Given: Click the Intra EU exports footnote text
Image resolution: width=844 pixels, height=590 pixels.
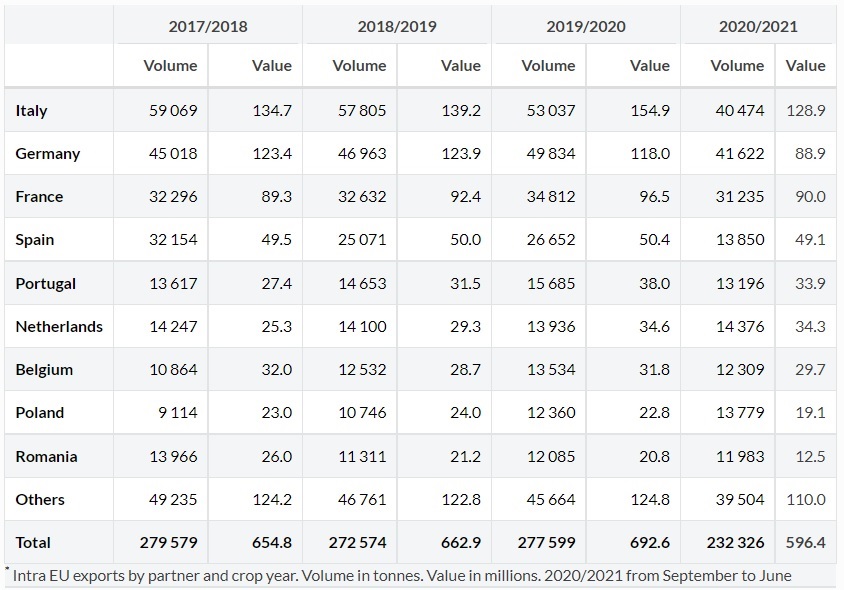Looking at the screenshot, I should point(402,575).
